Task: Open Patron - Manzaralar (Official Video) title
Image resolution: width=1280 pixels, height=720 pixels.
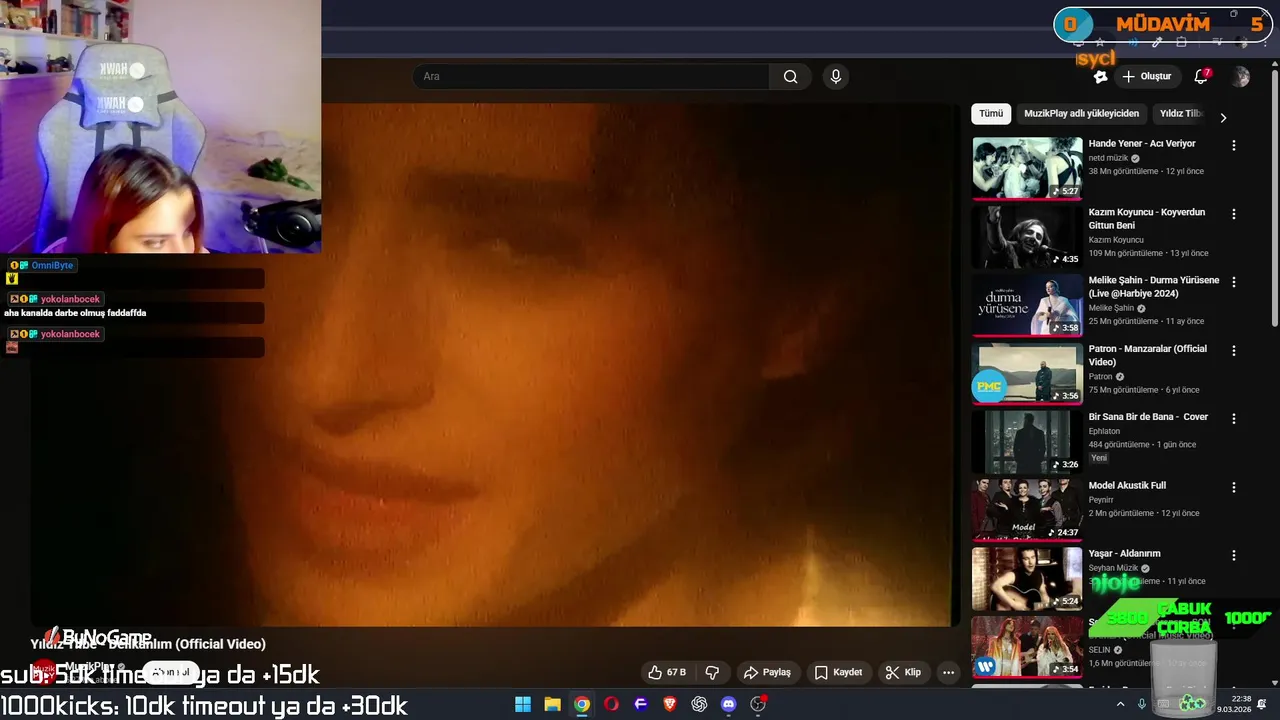Action: tap(1148, 355)
